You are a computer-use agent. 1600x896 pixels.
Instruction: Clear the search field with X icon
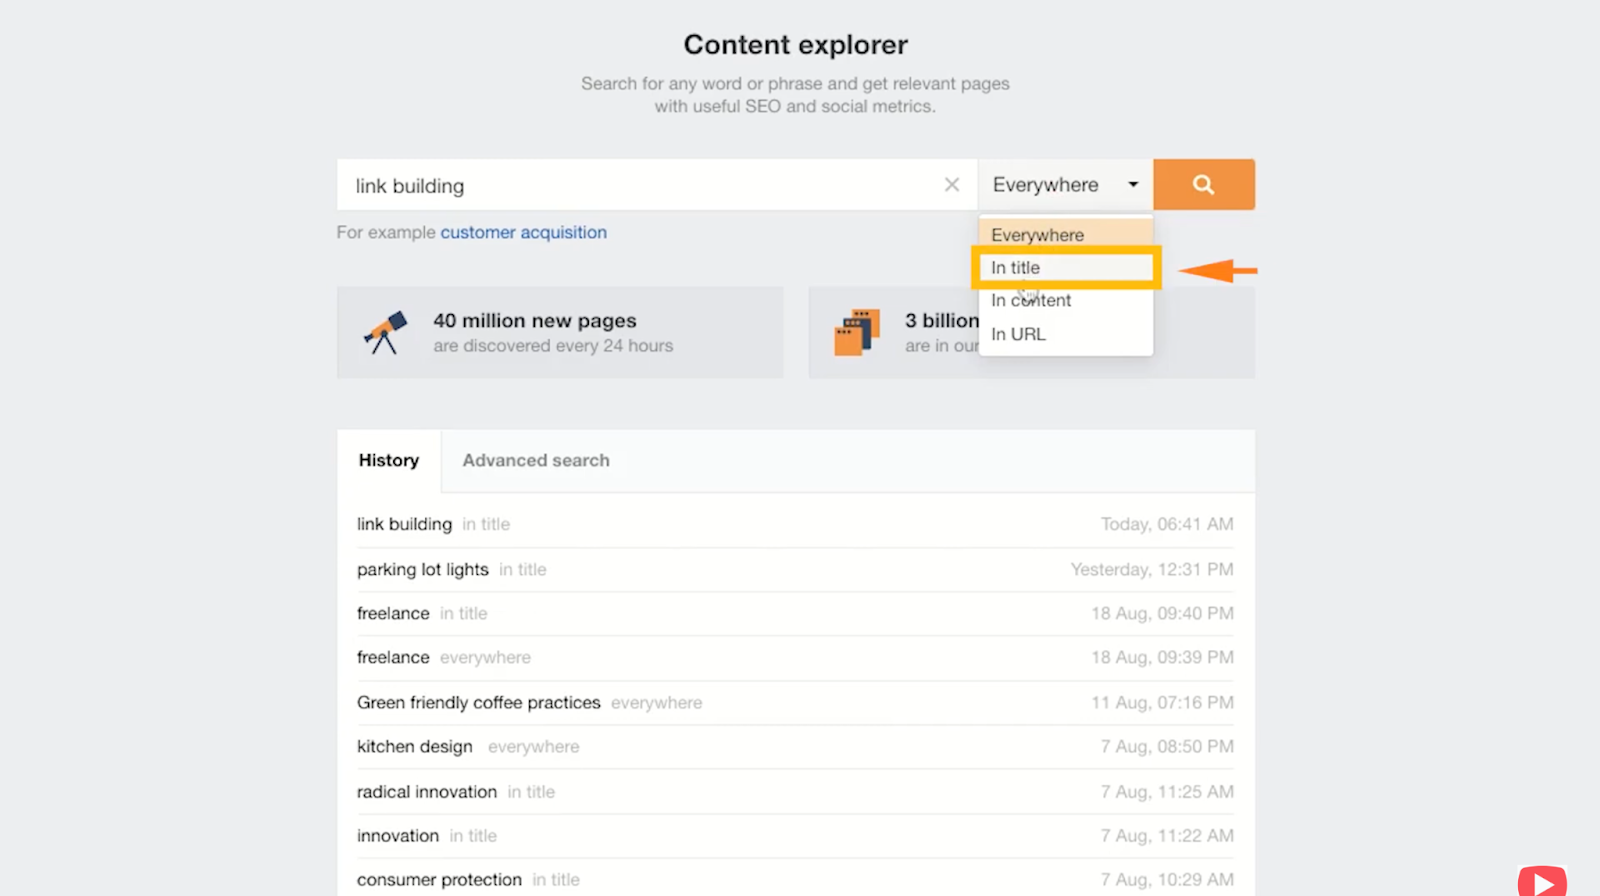[x=951, y=185]
